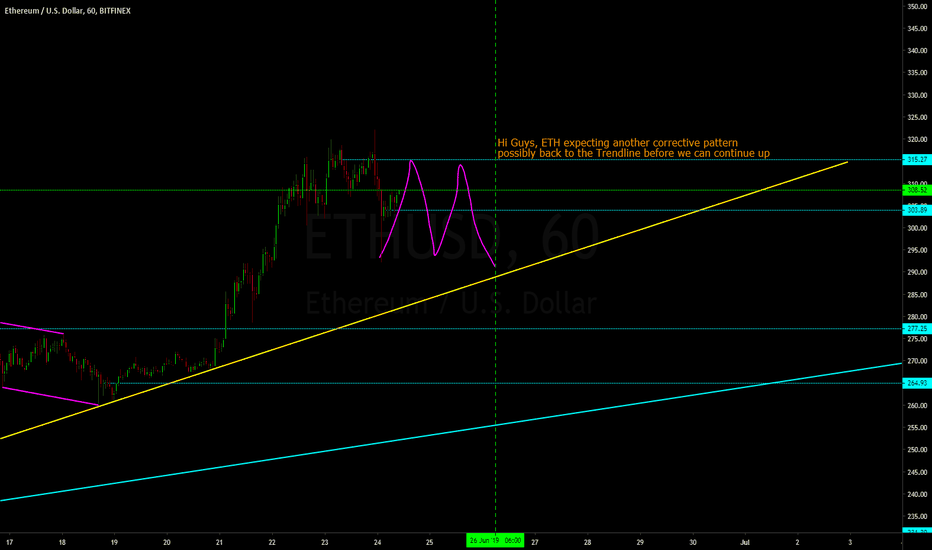Click date 30 on the time axis
Screen dimensions: 932x550
693,542
